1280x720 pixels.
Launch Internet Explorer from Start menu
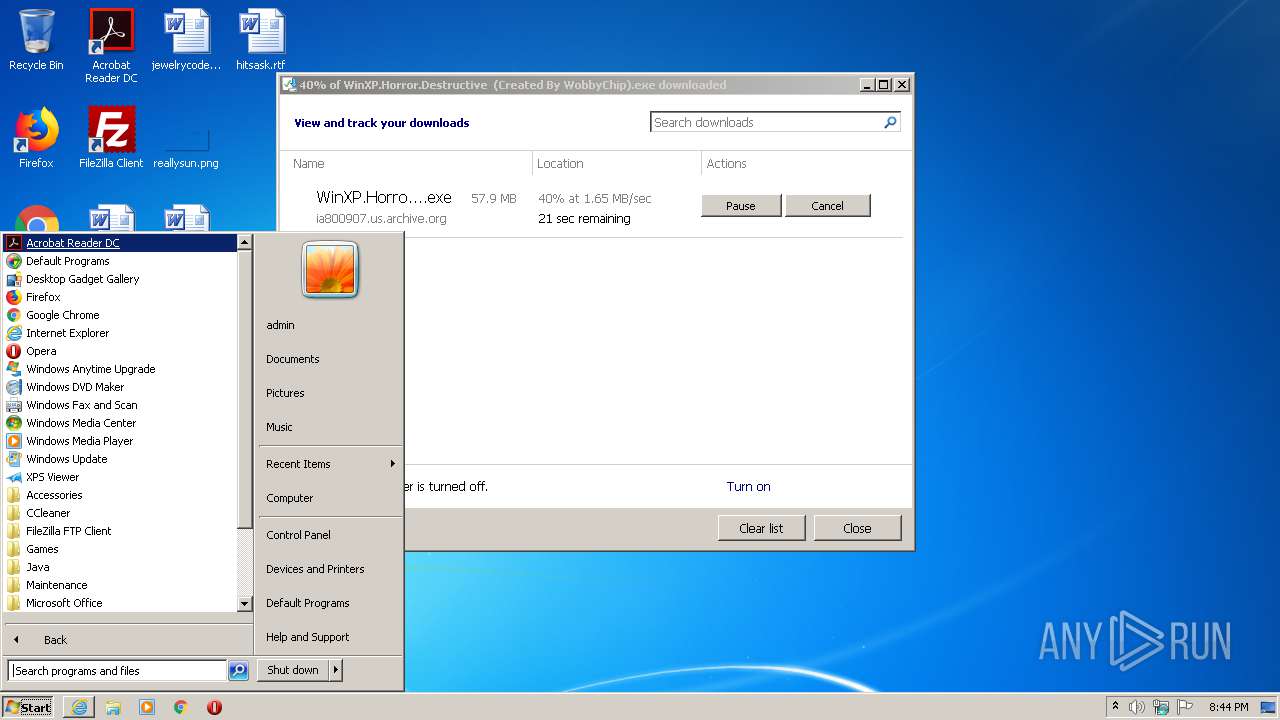tap(120, 333)
